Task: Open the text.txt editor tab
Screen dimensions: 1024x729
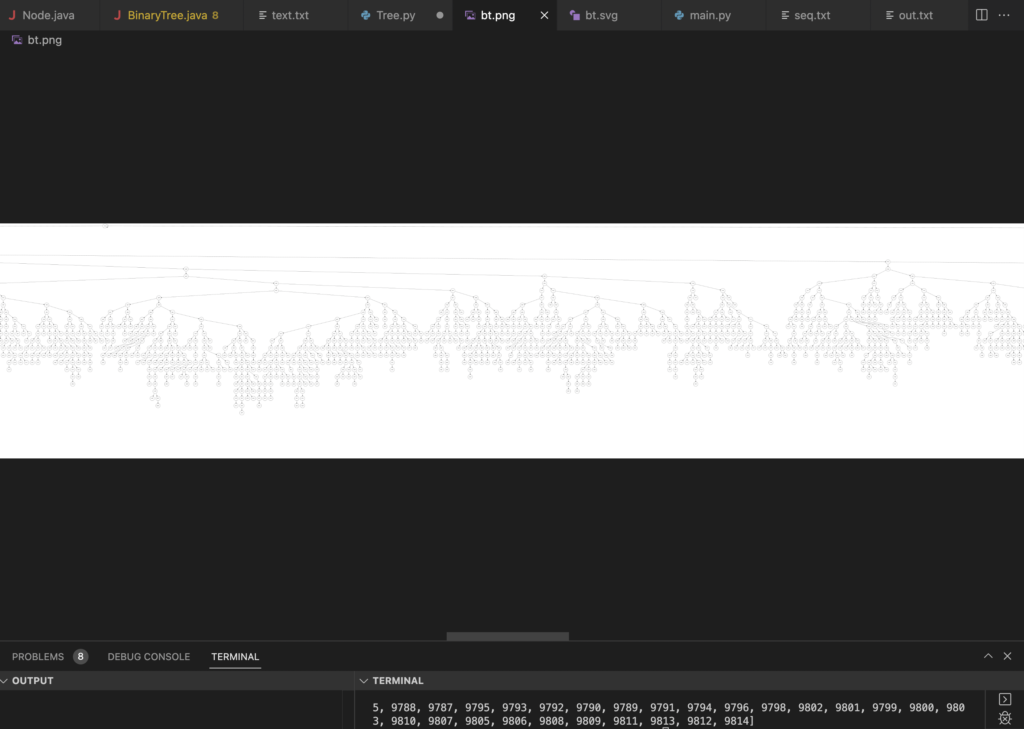Action: tap(289, 16)
